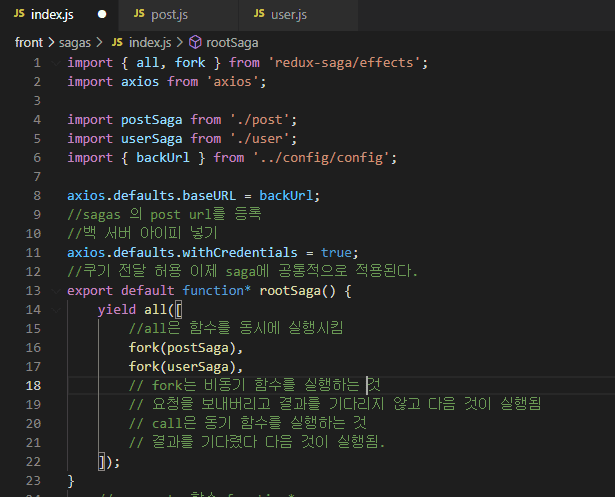Click the withCredentials property on line 11

tap(240, 253)
